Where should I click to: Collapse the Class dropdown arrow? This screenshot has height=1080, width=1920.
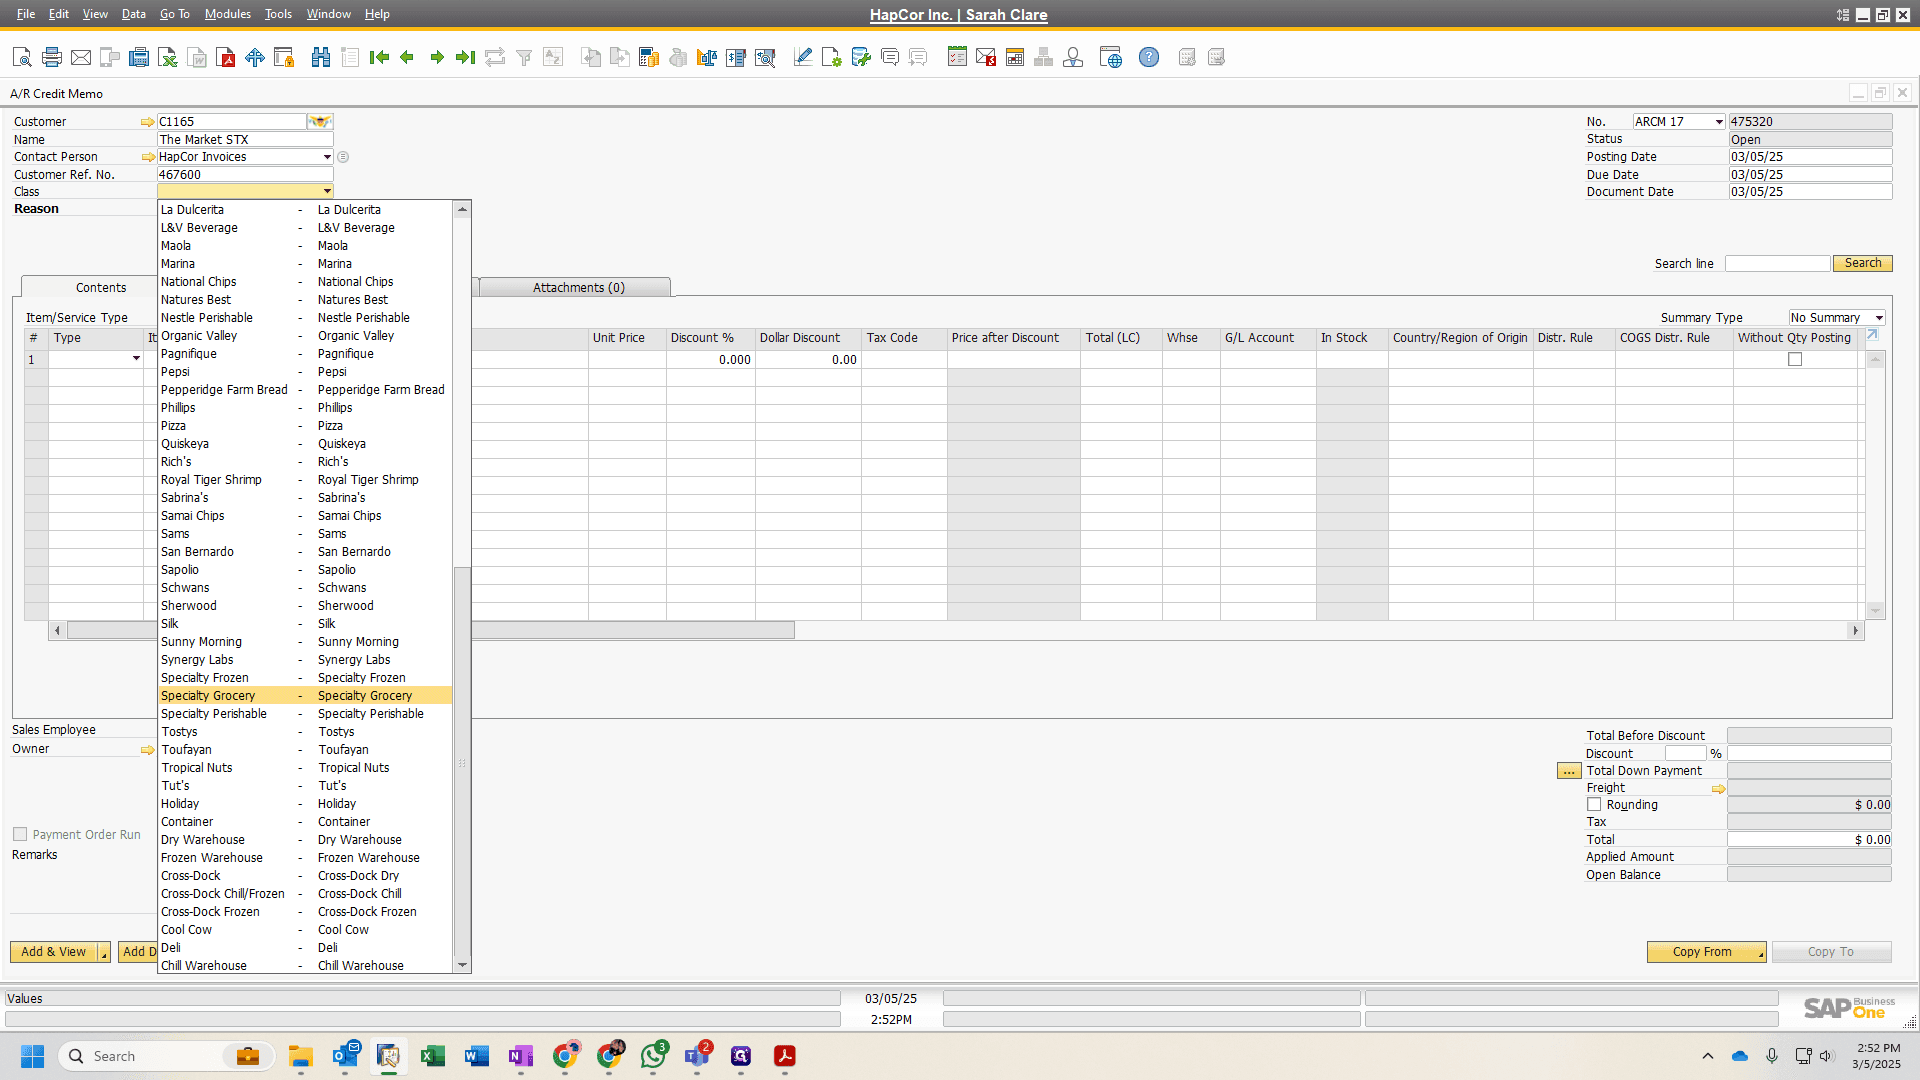[x=327, y=191]
